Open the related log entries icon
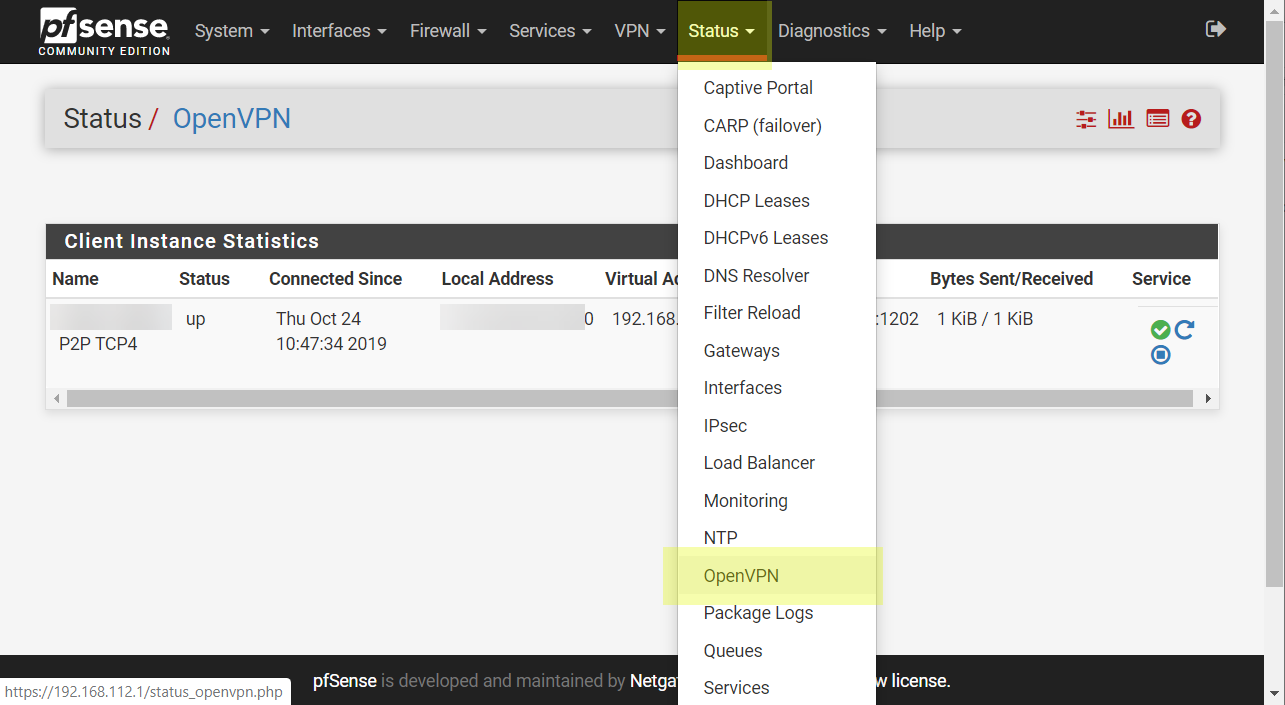 pos(1157,119)
